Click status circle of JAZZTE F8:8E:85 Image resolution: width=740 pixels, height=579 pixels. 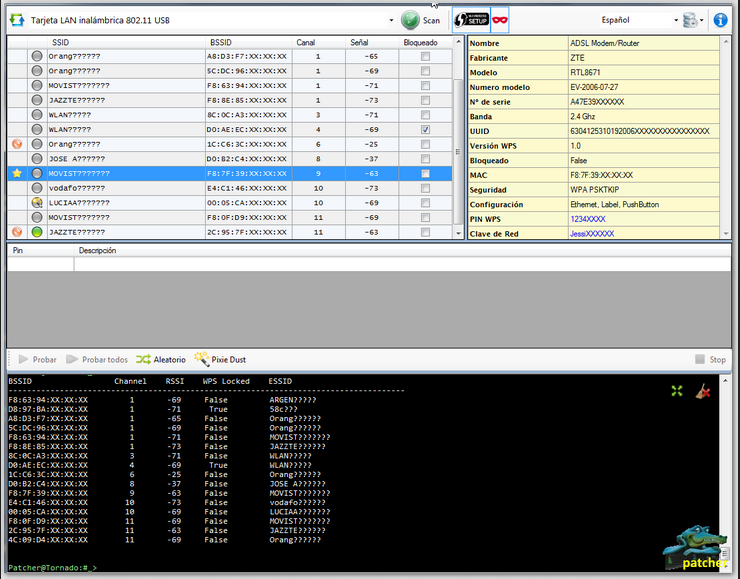click(x=37, y=100)
